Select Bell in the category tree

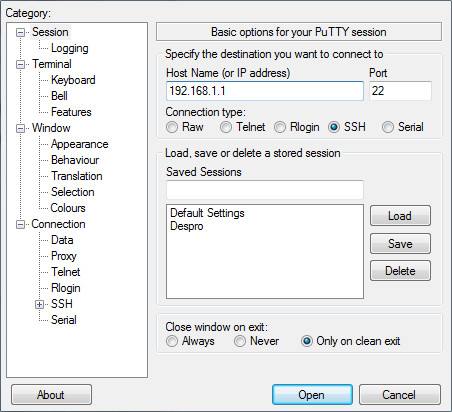pos(59,96)
